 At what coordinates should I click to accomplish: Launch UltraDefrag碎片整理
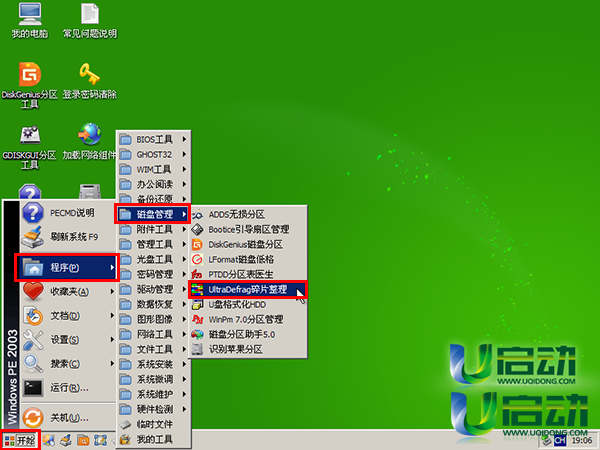click(x=248, y=290)
